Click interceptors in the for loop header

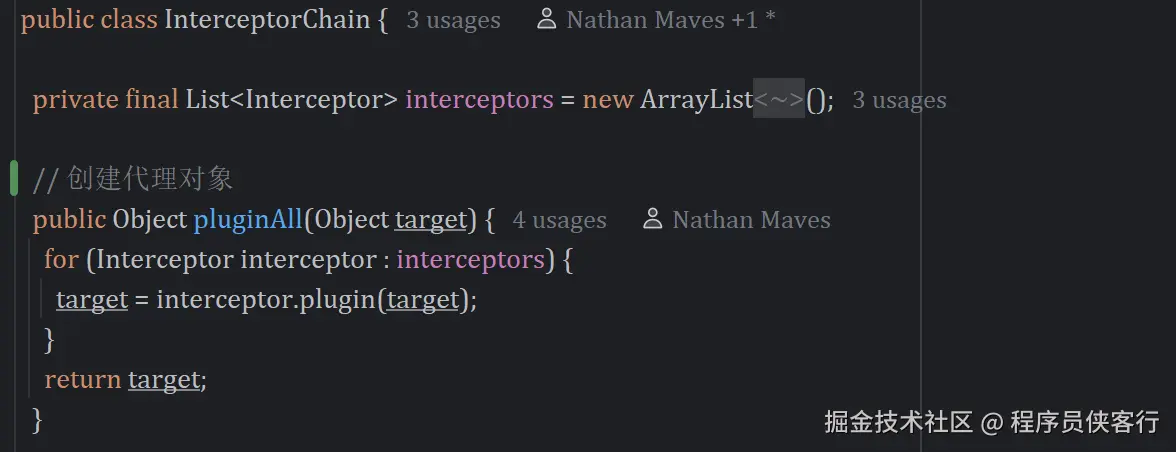tap(470, 260)
